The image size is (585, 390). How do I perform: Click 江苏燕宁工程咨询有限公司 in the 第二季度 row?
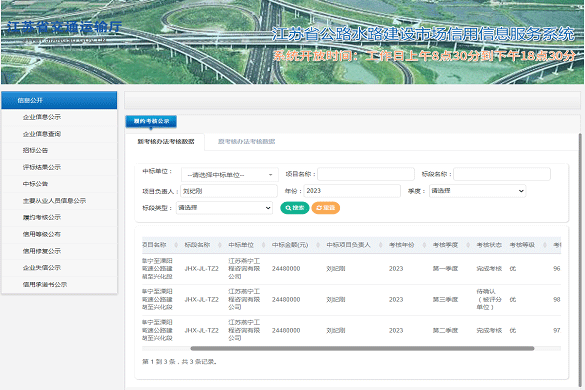click(244, 330)
